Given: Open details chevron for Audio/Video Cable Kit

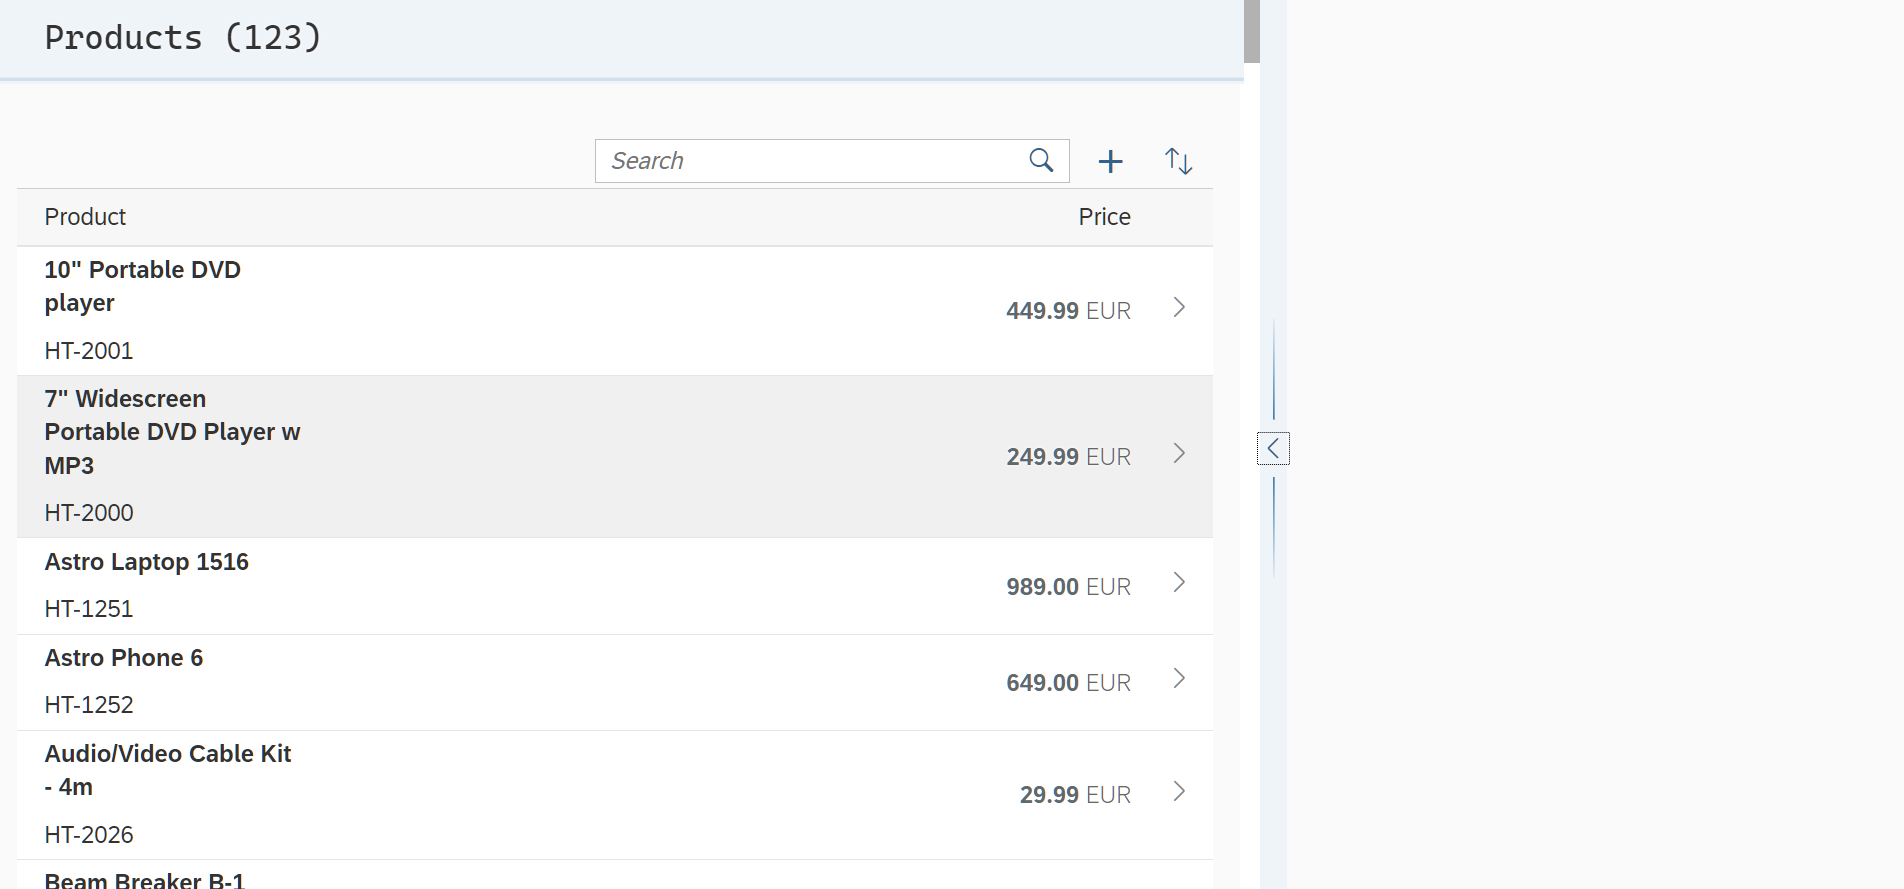Looking at the screenshot, I should [x=1179, y=792].
